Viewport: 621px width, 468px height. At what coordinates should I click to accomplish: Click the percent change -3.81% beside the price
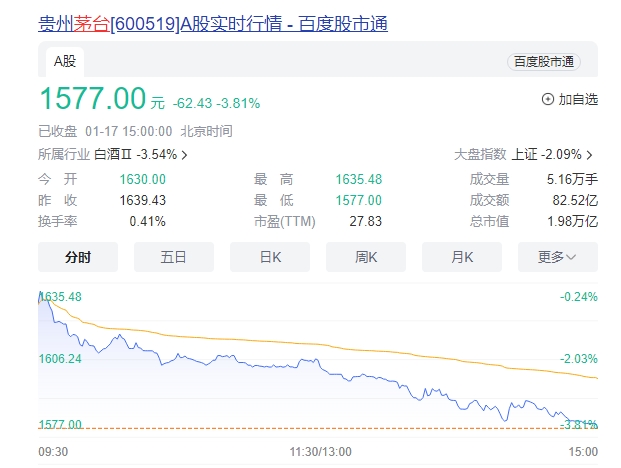[x=238, y=103]
